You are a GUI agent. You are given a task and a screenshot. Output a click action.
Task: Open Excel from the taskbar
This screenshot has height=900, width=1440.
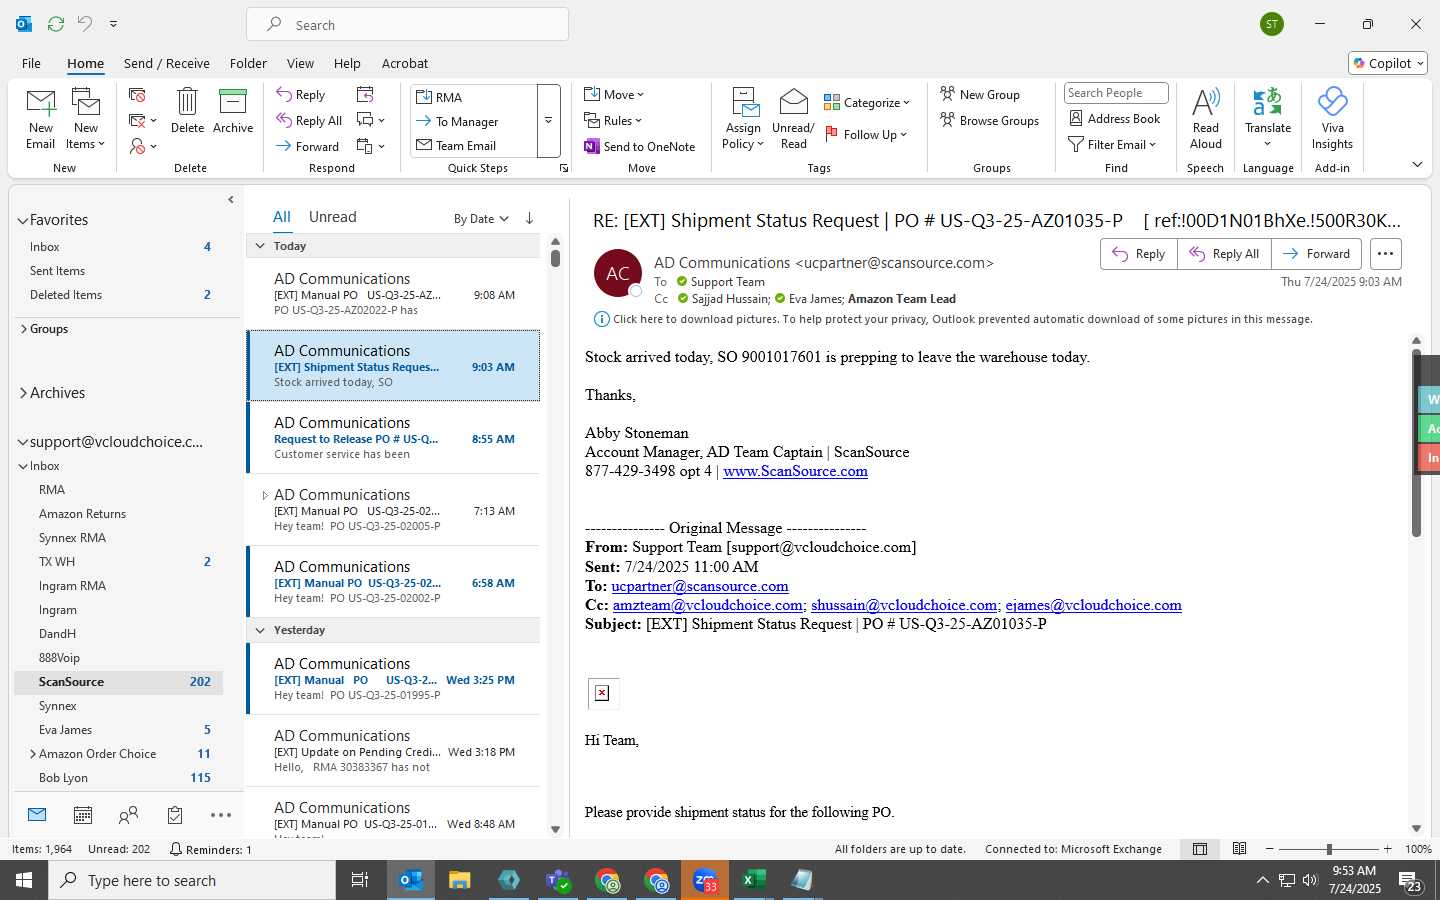tap(753, 880)
